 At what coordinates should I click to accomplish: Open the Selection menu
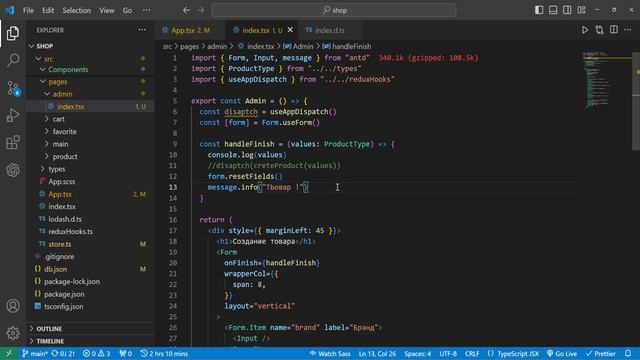coord(76,10)
